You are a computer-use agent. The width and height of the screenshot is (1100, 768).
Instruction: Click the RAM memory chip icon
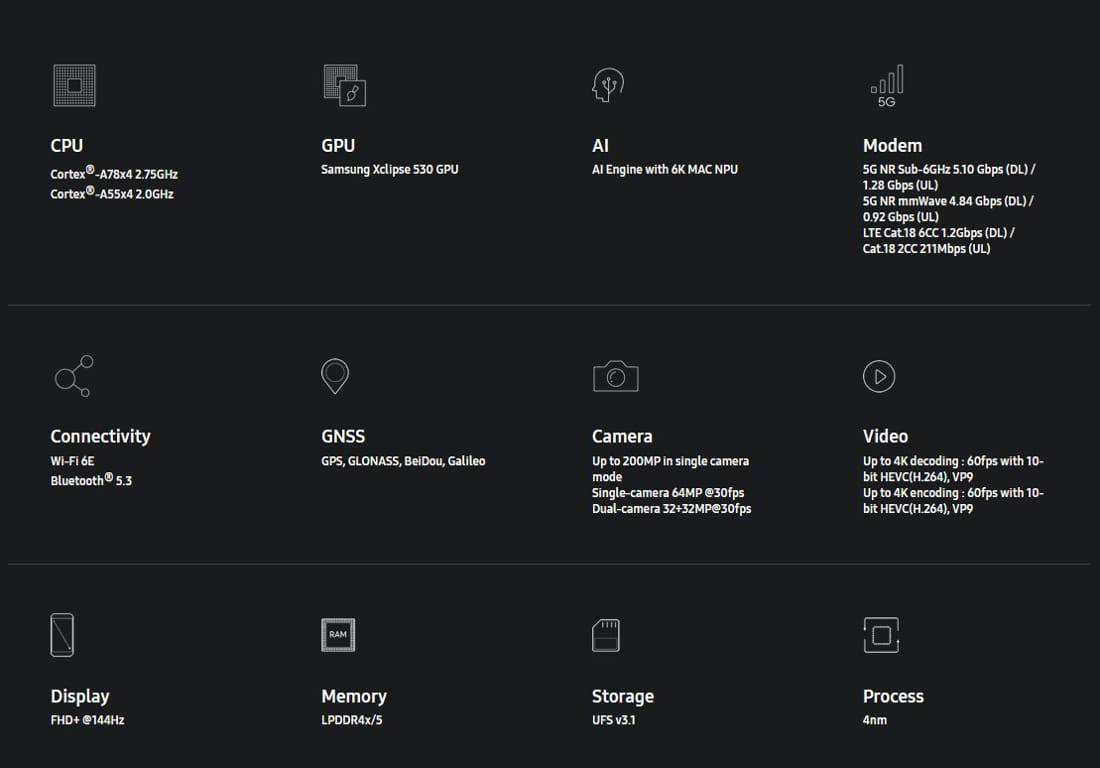click(338, 635)
